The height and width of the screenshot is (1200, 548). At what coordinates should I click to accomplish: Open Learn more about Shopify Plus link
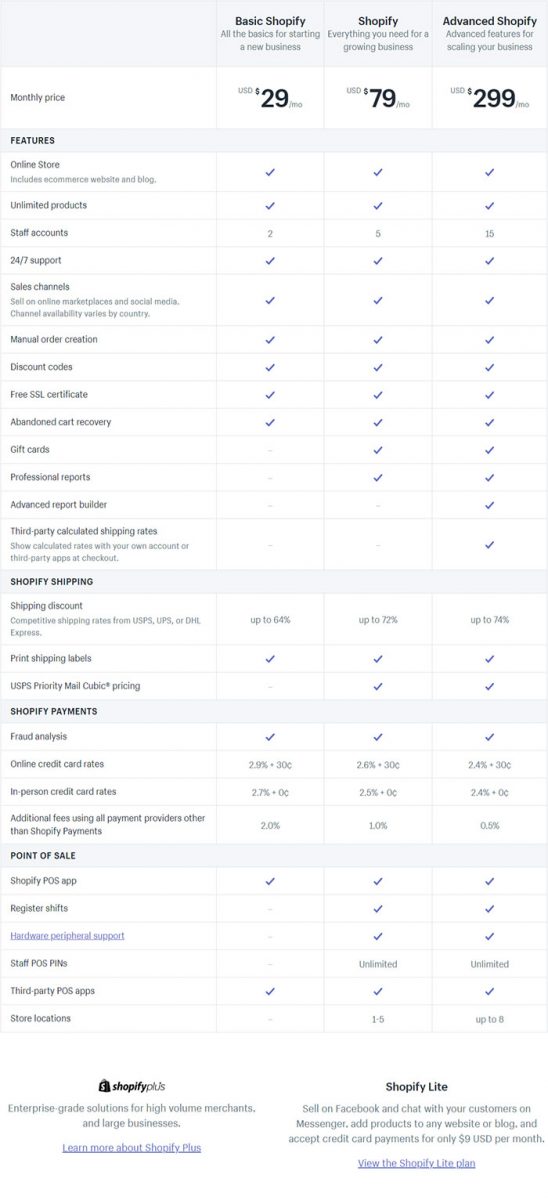[131, 1147]
